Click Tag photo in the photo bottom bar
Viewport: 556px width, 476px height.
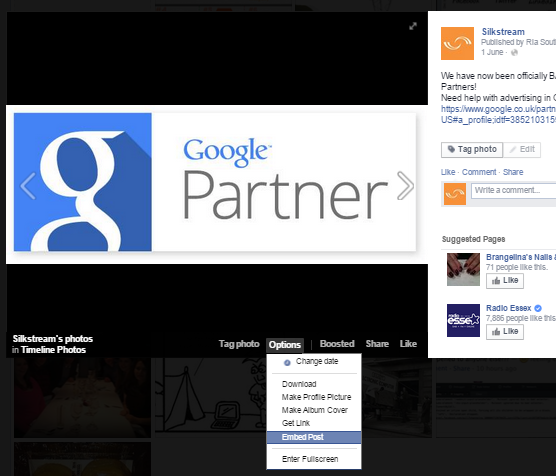pos(239,344)
